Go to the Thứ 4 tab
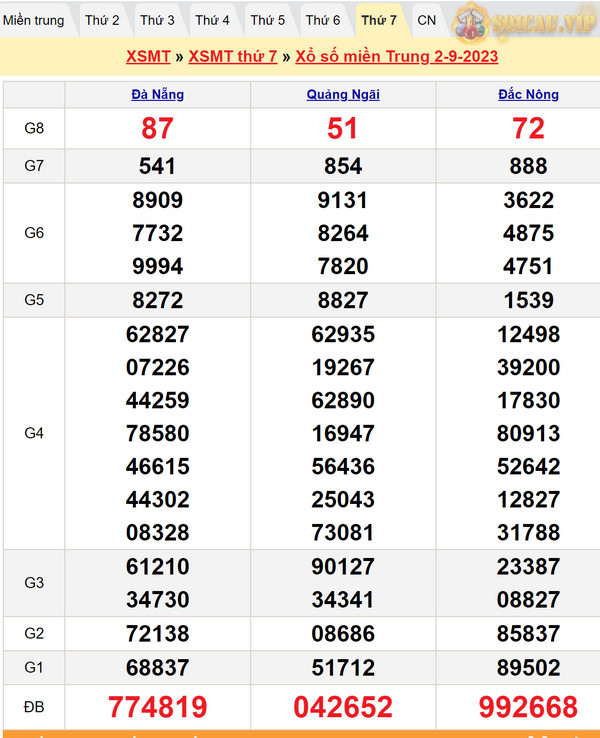Screen dimensions: 600x738 (x=212, y=20)
